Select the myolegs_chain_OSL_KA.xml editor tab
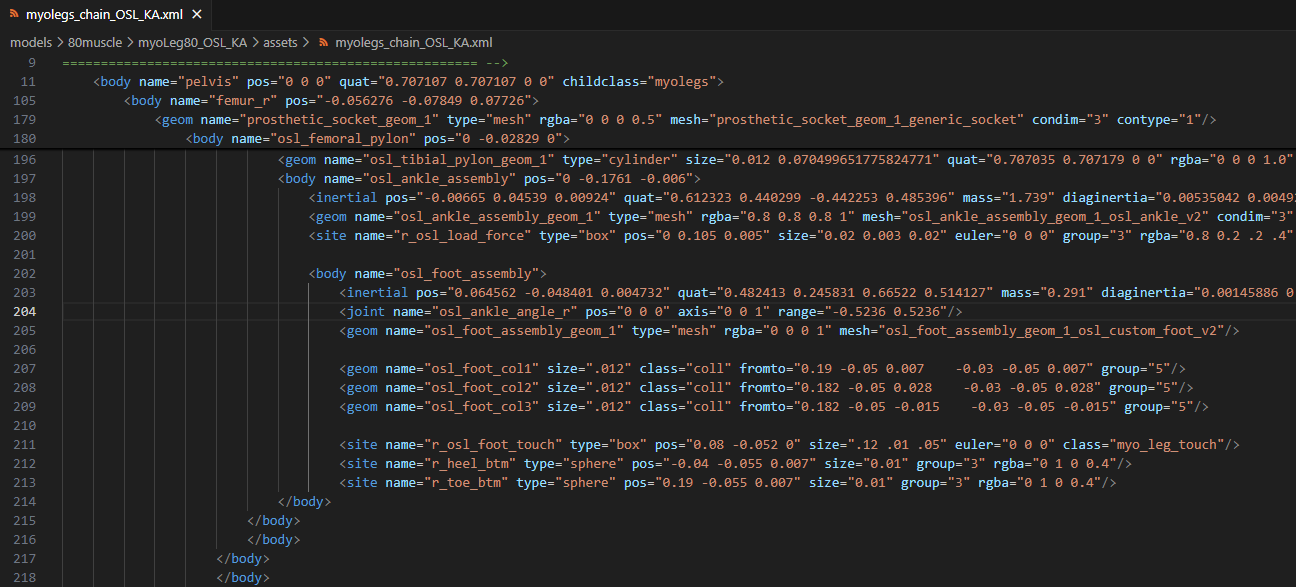The image size is (1296, 587). tap(105, 16)
